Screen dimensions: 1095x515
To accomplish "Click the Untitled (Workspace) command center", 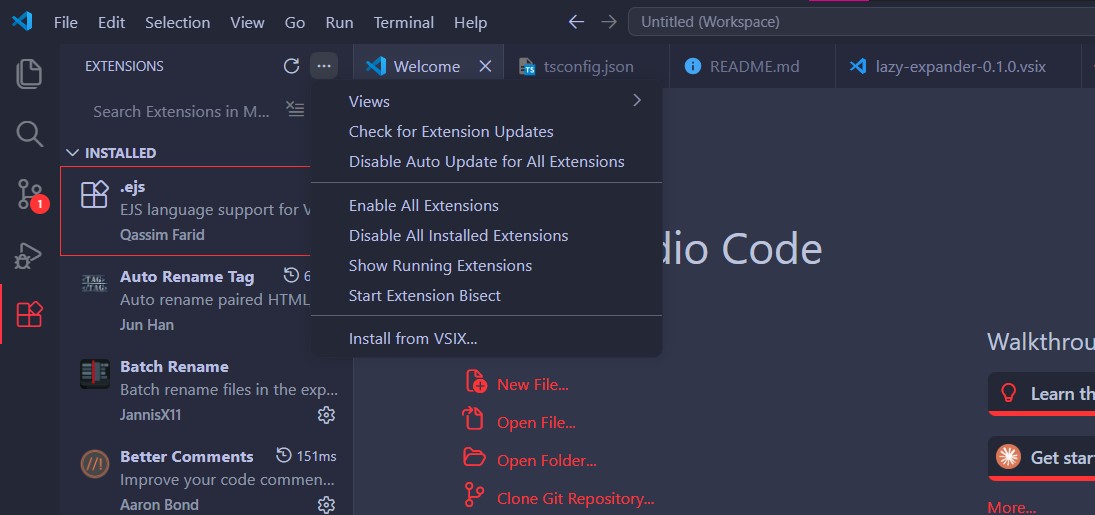I will 861,22.
